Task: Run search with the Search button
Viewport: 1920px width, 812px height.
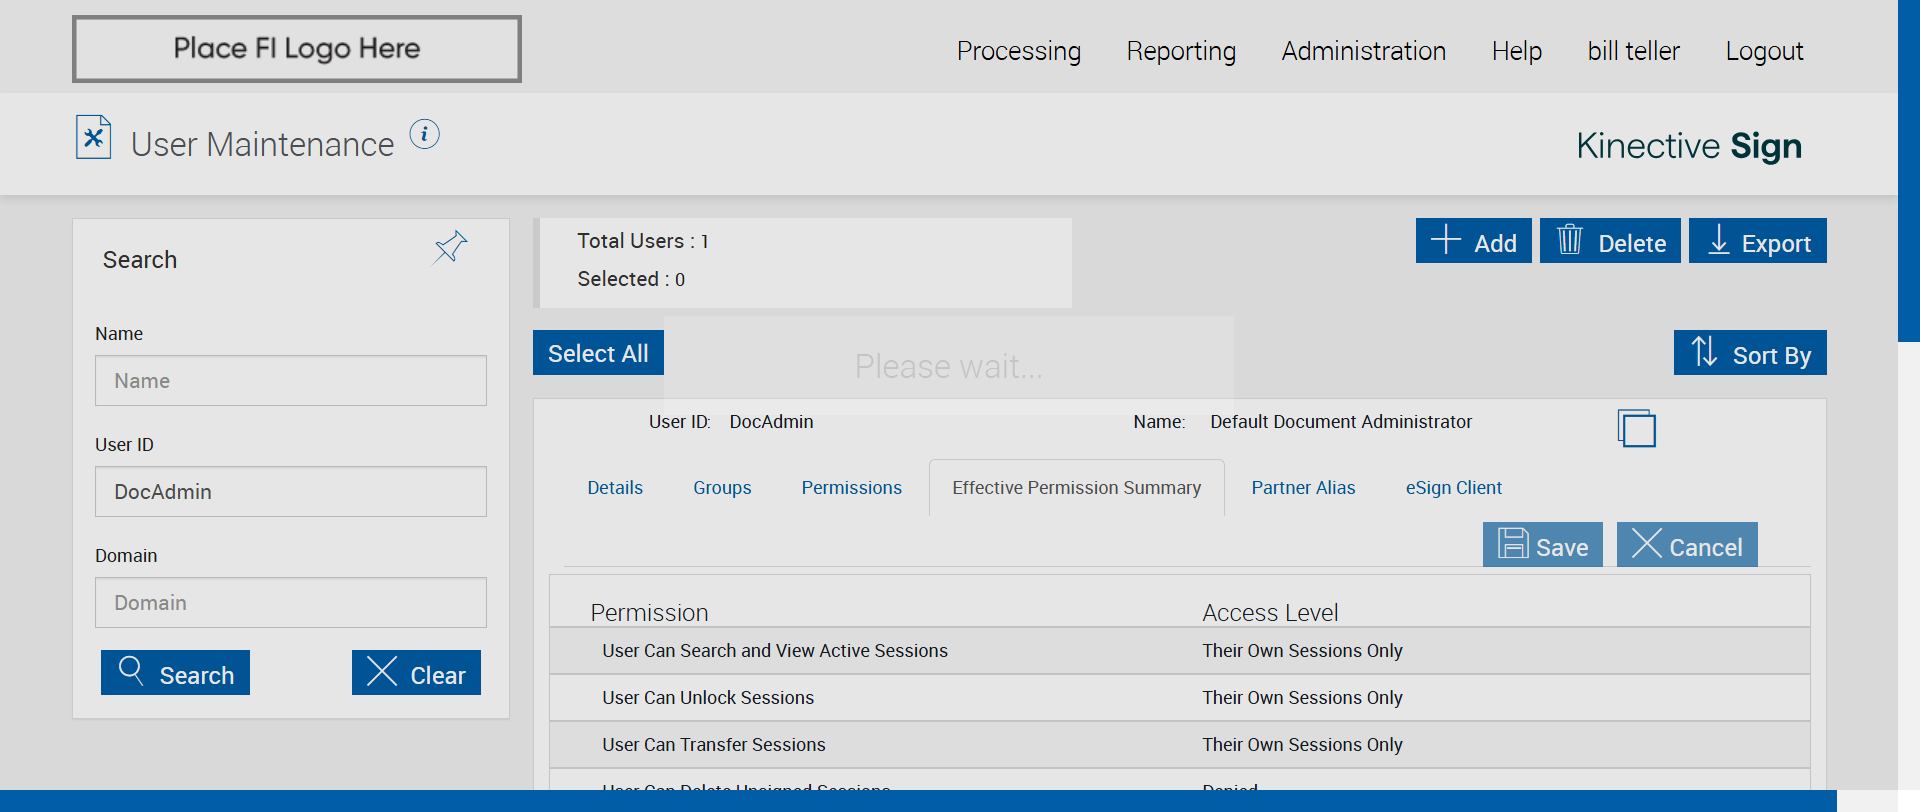Action: click(176, 673)
